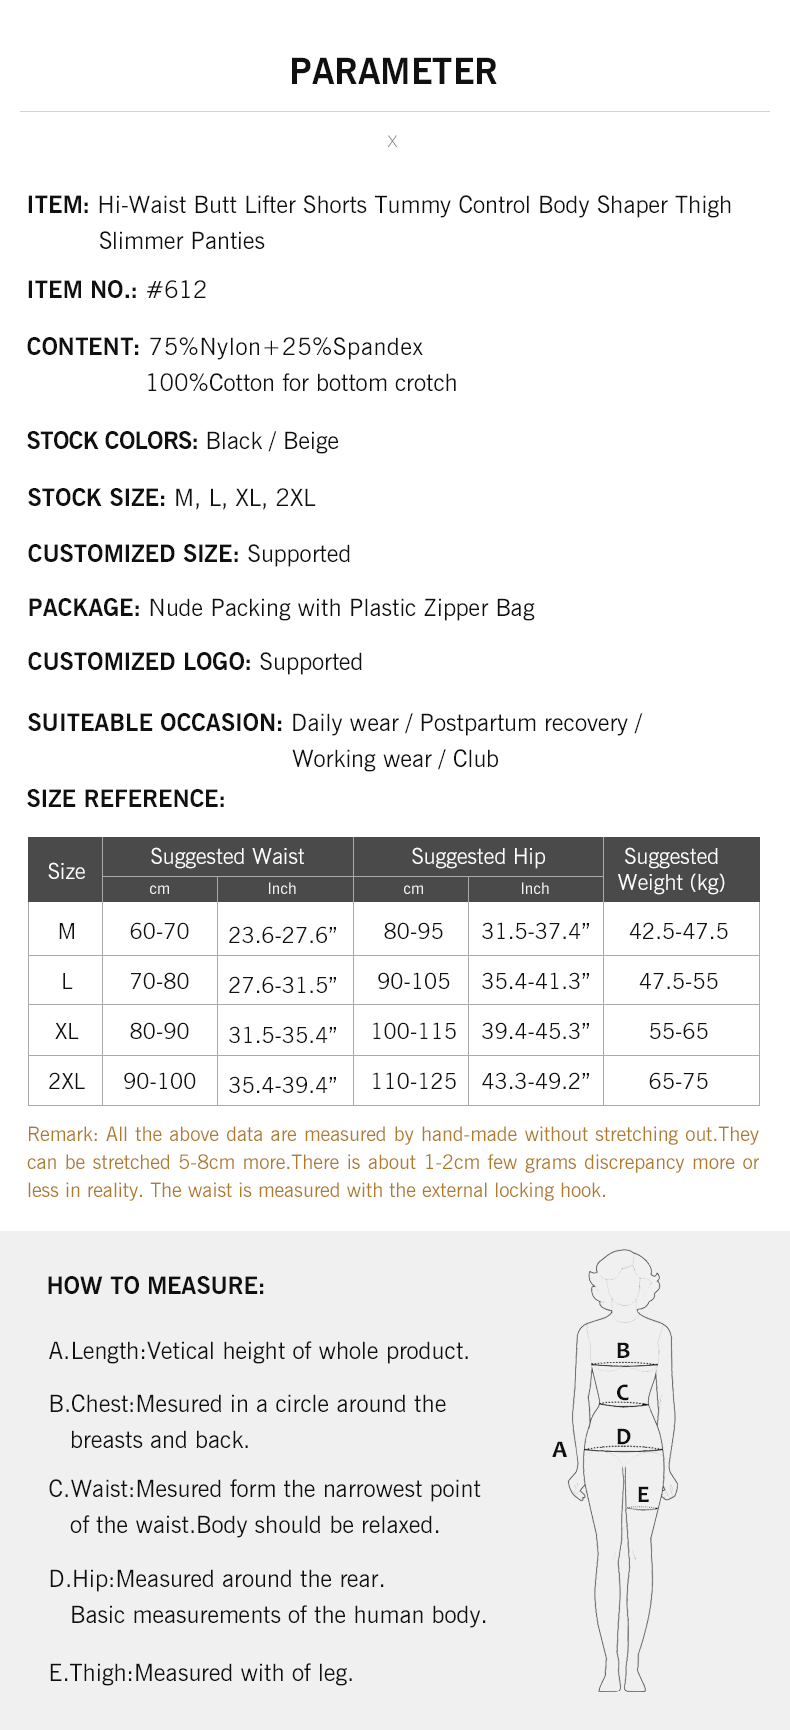The height and width of the screenshot is (1730, 790).
Task: Click the letter E thigh marker on the figure
Action: point(643,1494)
